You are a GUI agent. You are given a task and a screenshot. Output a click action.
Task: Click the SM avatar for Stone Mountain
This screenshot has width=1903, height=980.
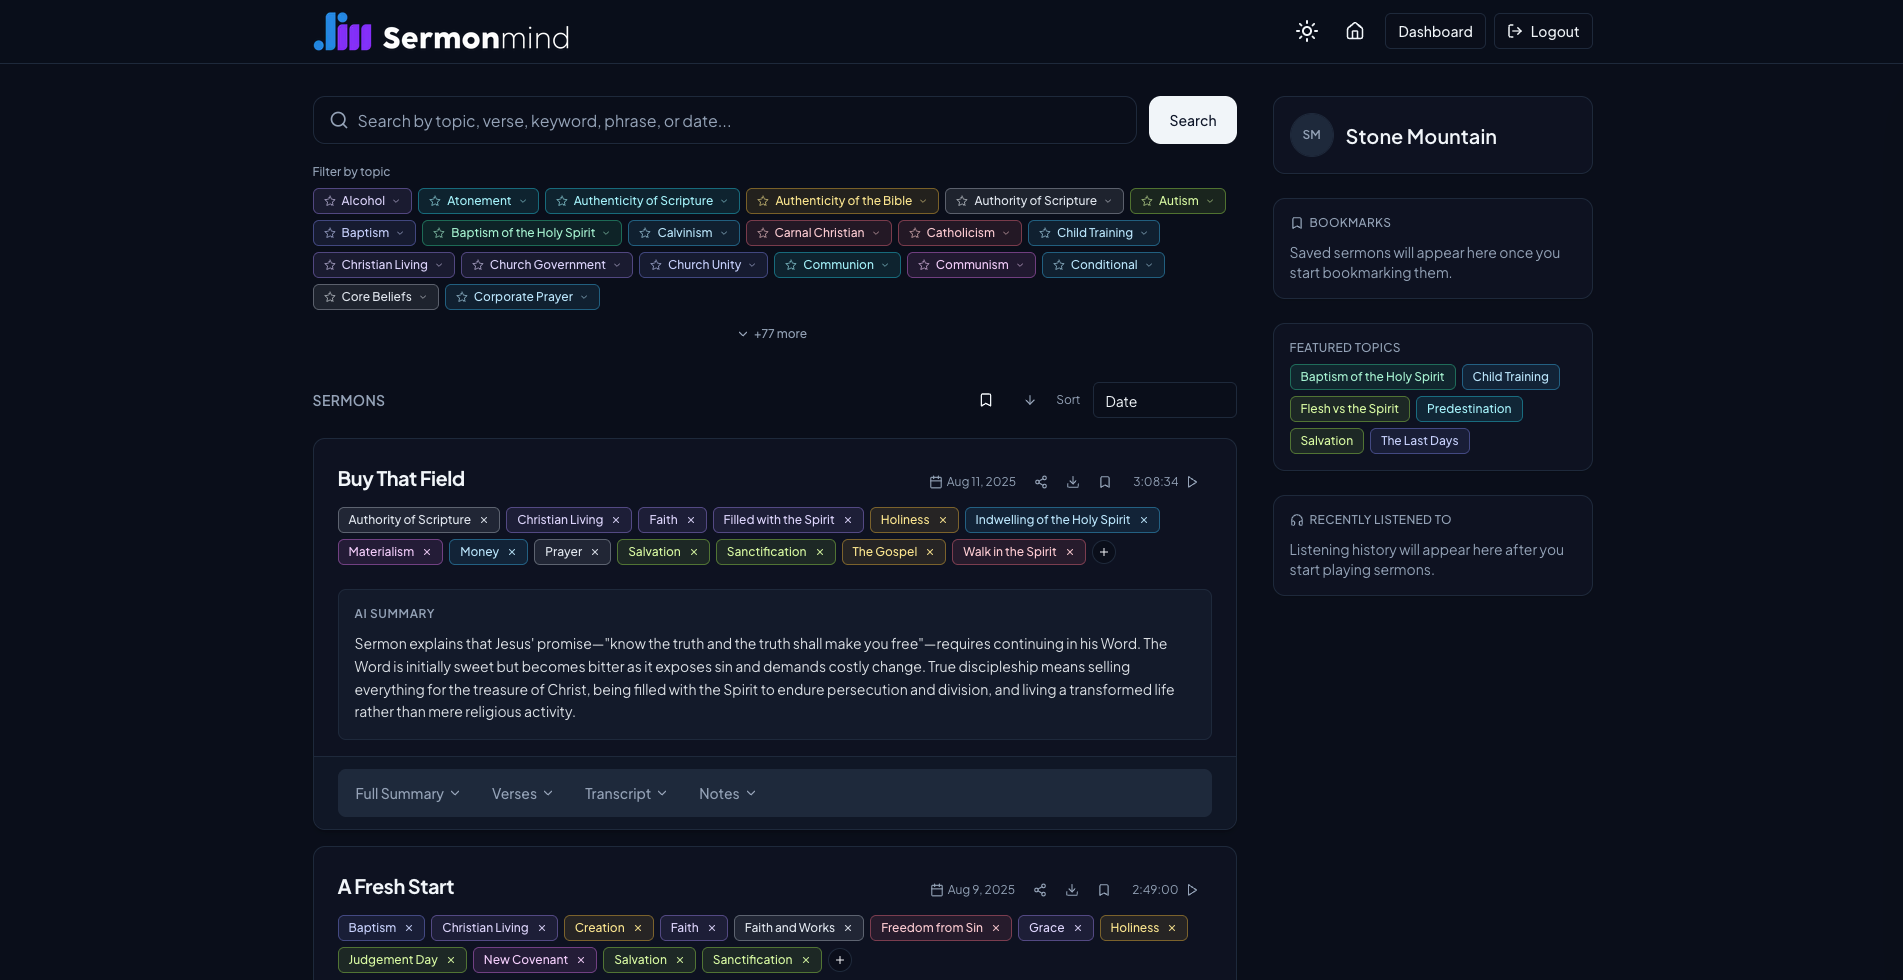click(x=1311, y=135)
